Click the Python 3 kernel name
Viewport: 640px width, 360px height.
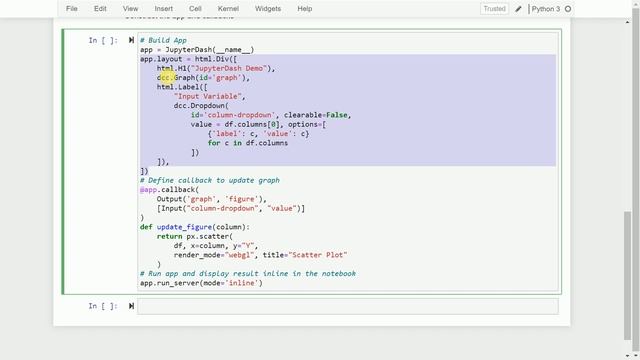click(546, 9)
